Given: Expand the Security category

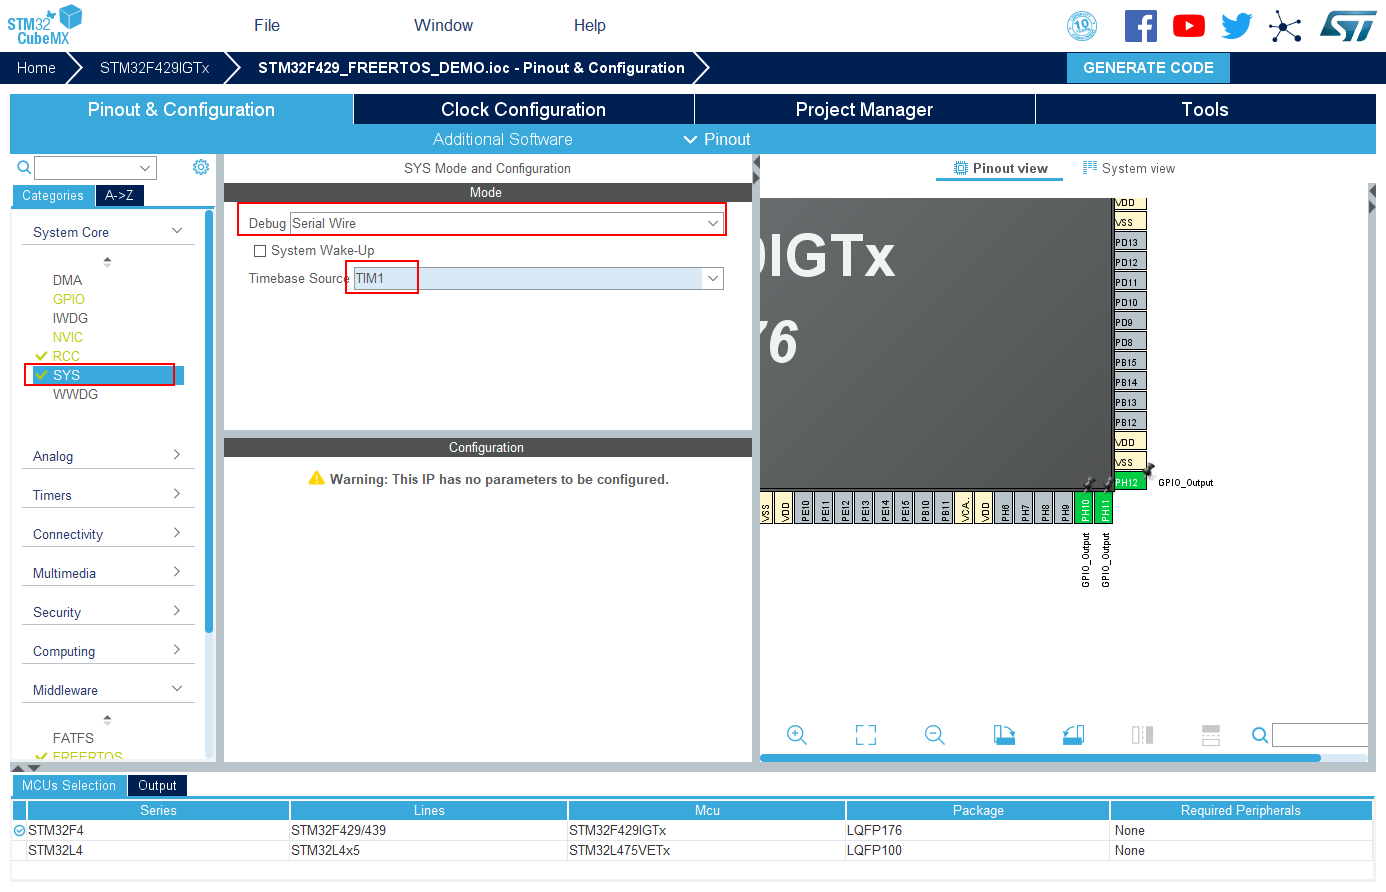Looking at the screenshot, I should coord(108,612).
